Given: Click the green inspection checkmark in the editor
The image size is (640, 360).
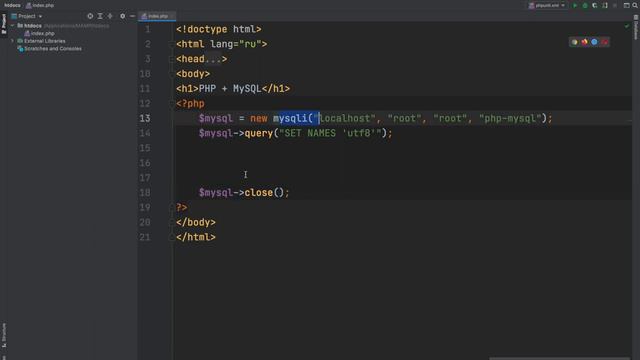Looking at the screenshot, I should (x=627, y=27).
